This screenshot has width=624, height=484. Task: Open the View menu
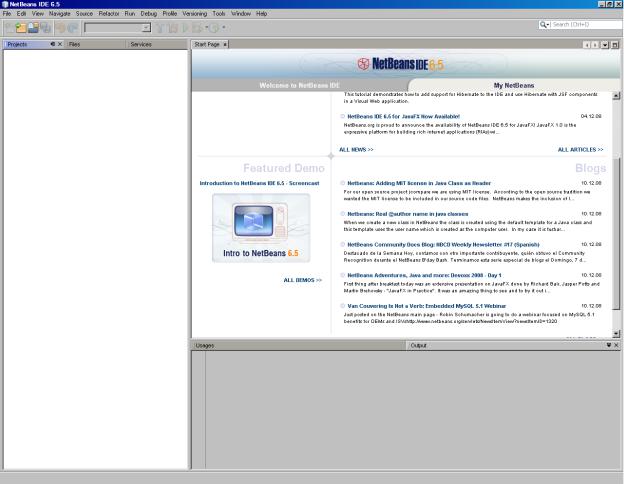tap(38, 14)
